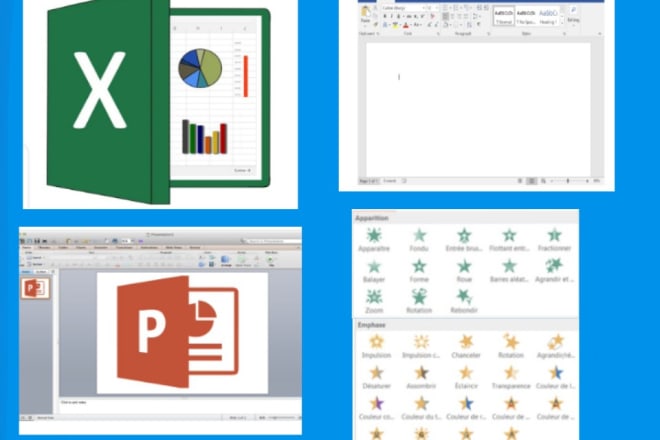Switch to Read Mode view in Word
The width and height of the screenshot is (660, 440).
520,181
